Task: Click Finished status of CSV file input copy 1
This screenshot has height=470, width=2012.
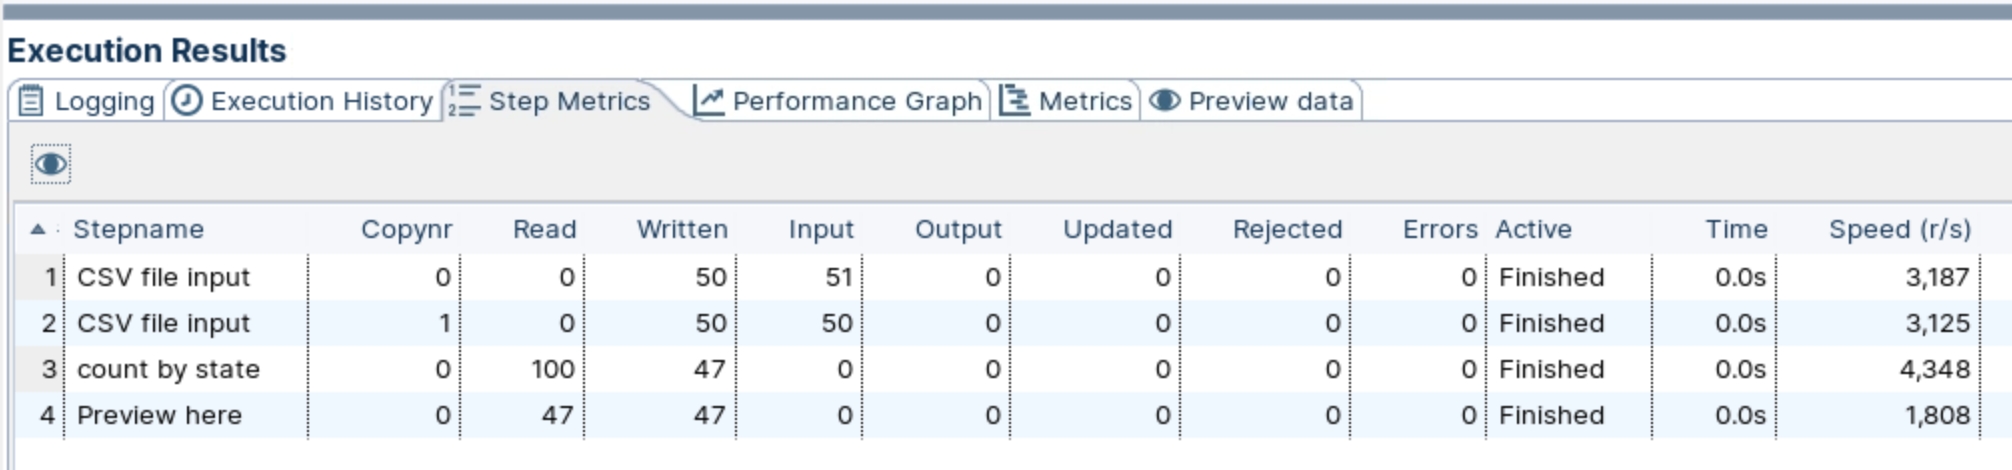Action: [x=1551, y=323]
